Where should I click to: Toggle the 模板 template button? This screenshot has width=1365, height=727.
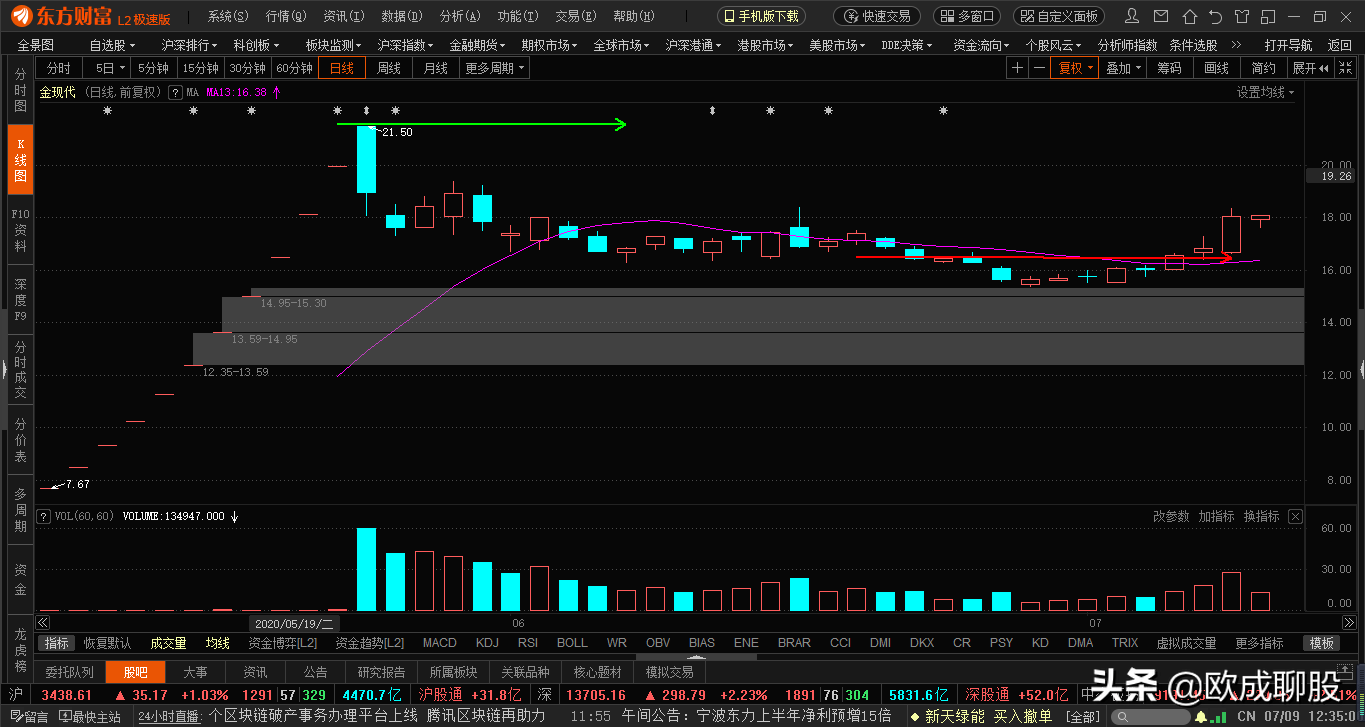point(1321,643)
